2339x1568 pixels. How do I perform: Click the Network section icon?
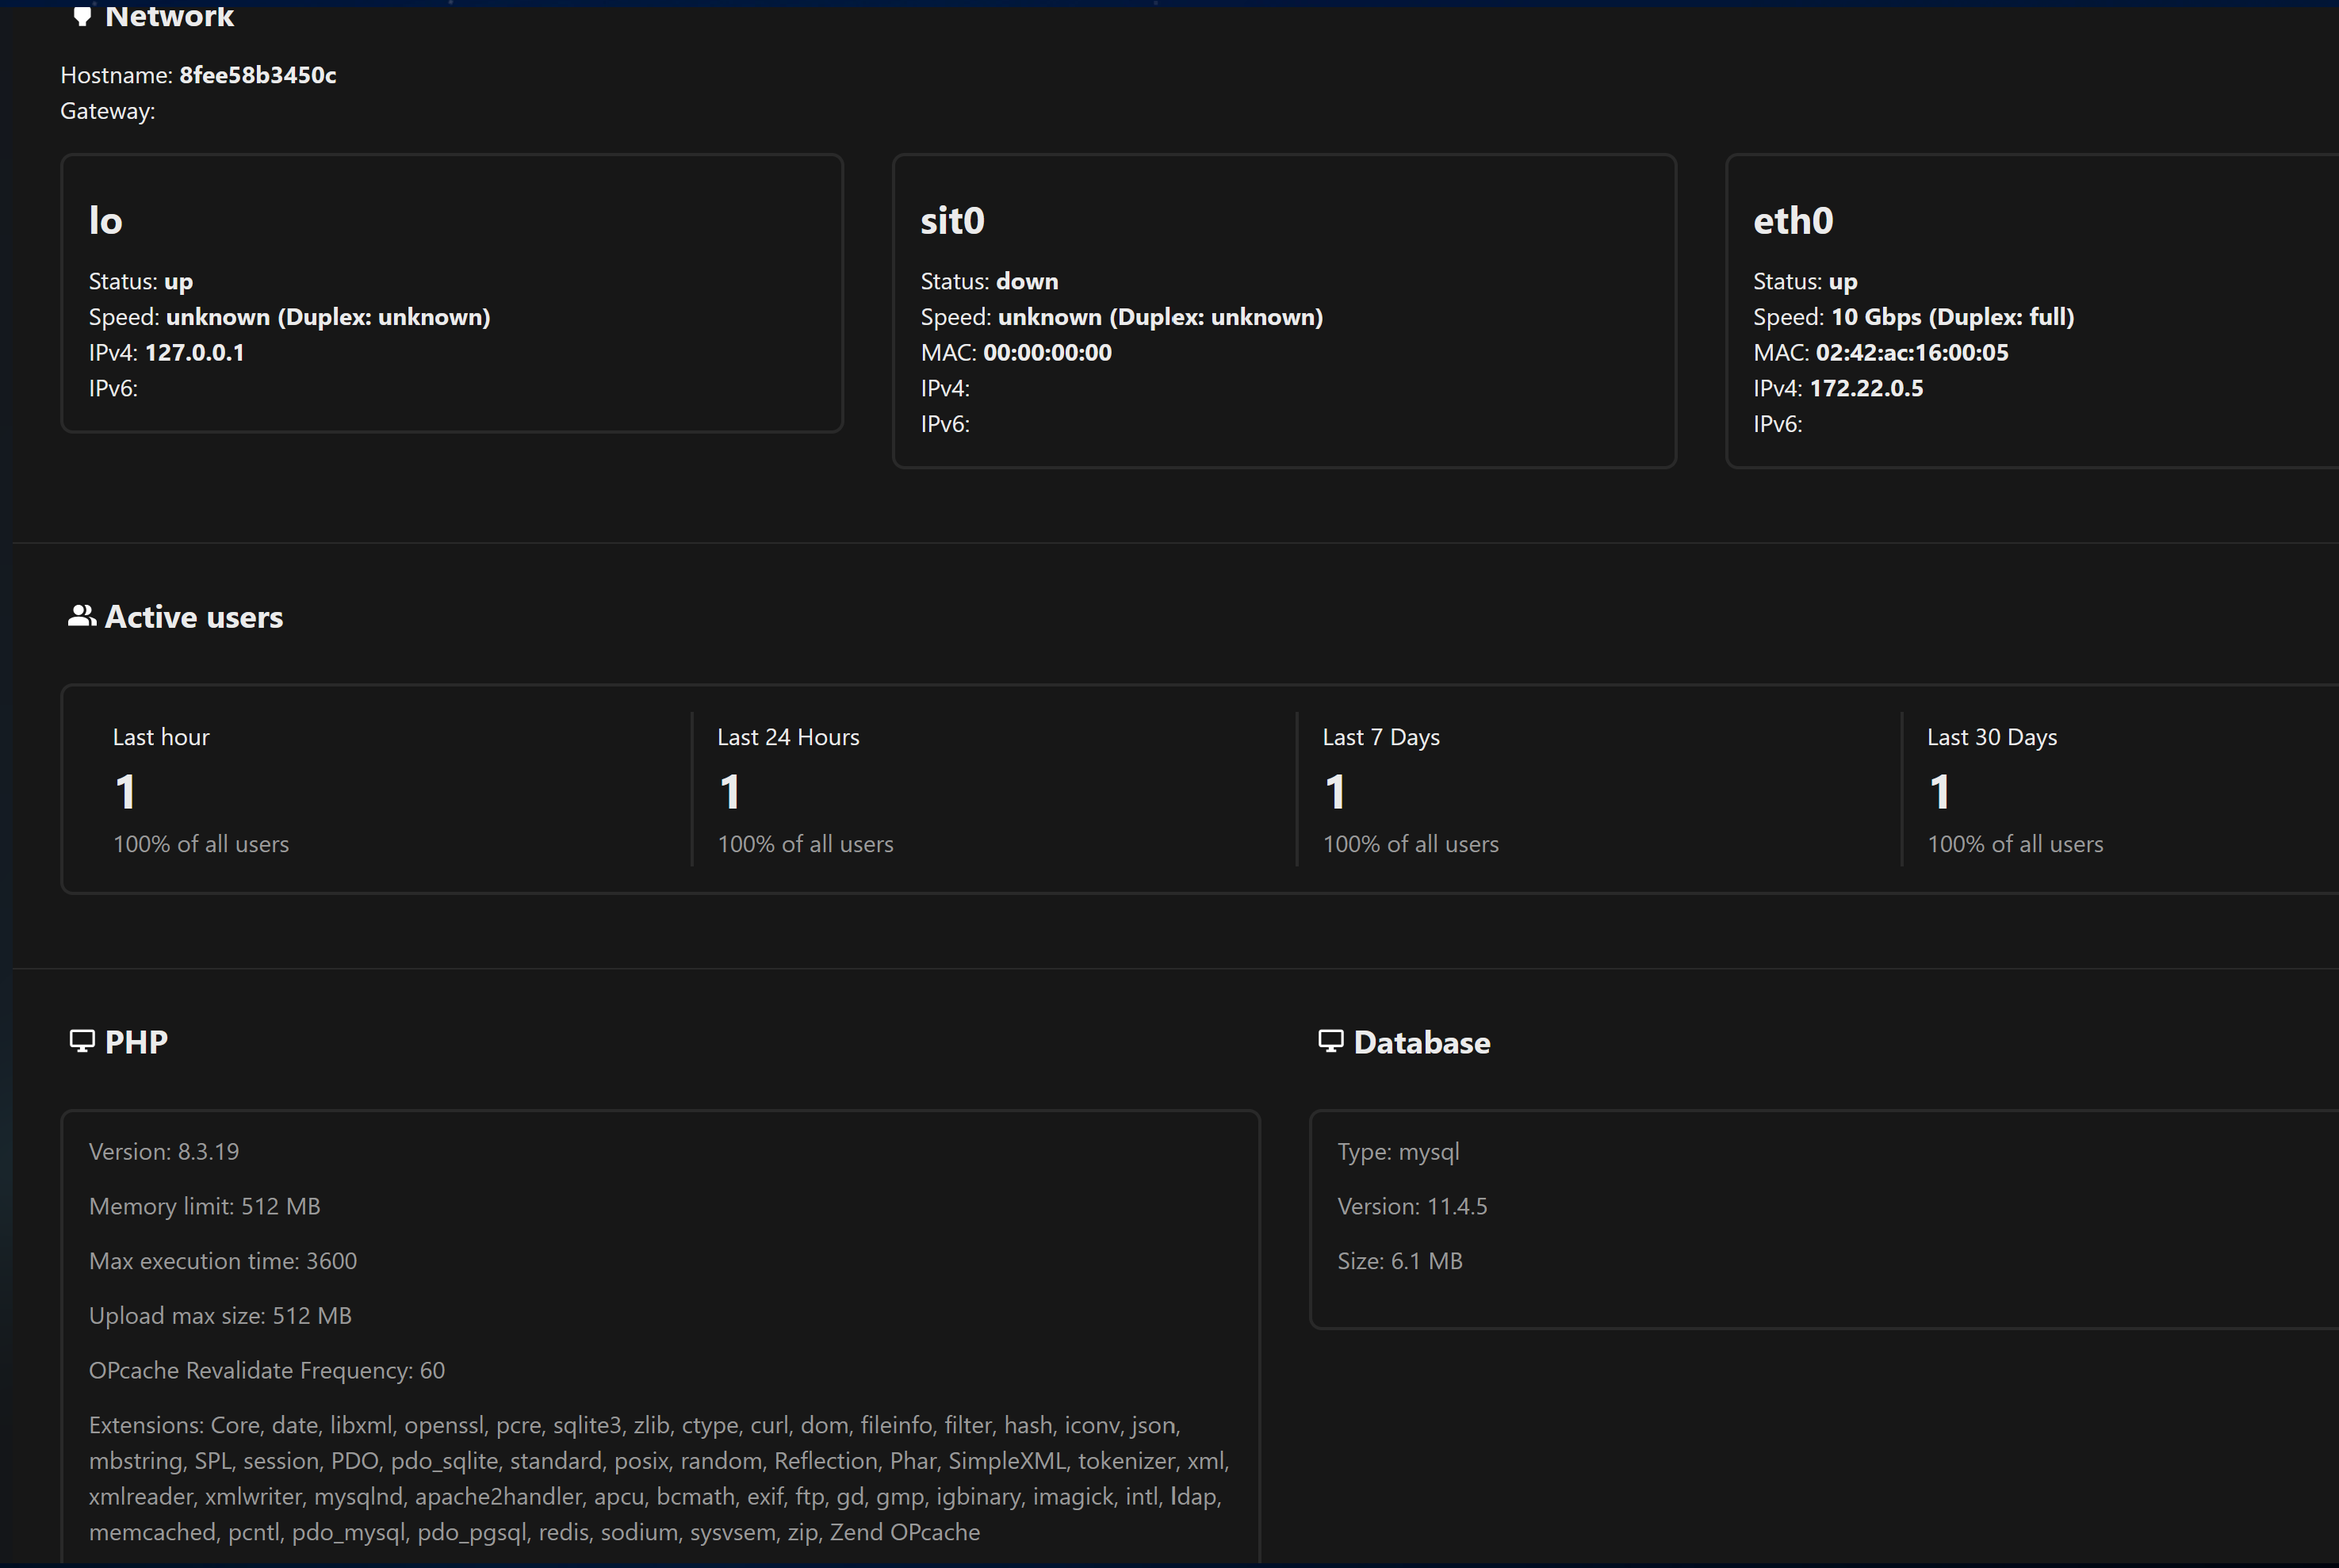(x=82, y=16)
